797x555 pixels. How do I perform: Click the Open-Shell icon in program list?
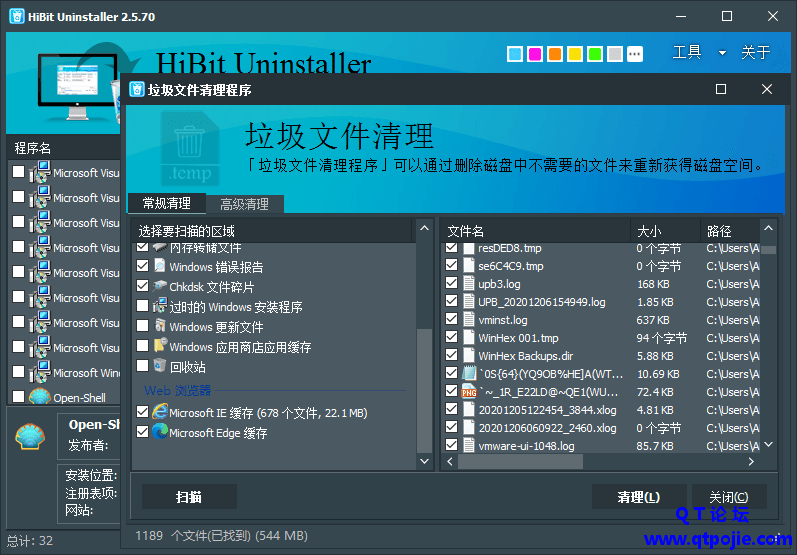[x=40, y=397]
